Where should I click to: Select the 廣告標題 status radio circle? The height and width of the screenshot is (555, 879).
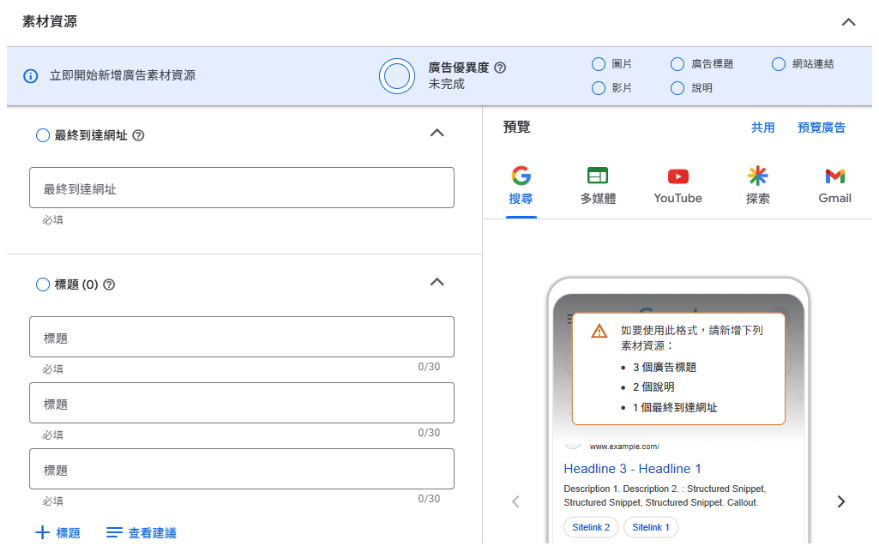(x=677, y=64)
